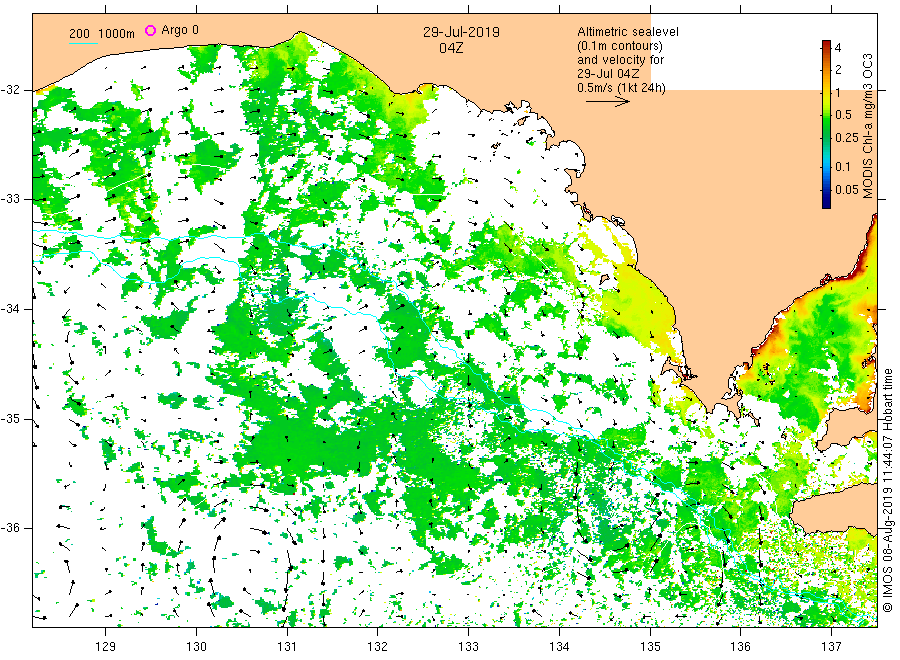900x660 pixels.
Task: Click '0.5m/s (1kt 24h)' velocity scale text
Action: coord(621,88)
